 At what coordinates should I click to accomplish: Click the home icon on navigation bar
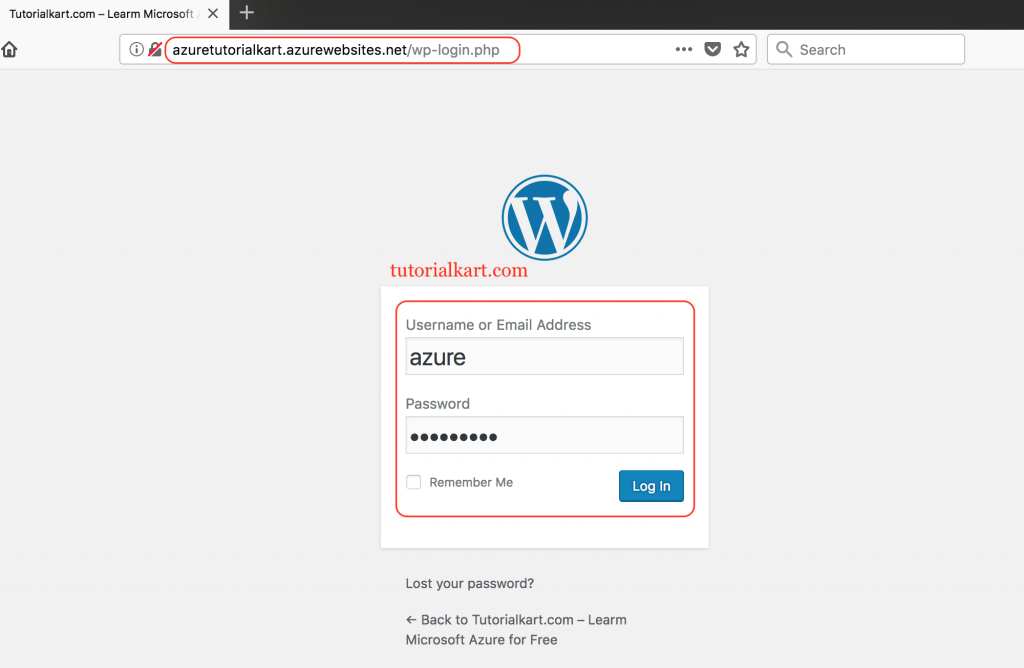(x=9, y=48)
